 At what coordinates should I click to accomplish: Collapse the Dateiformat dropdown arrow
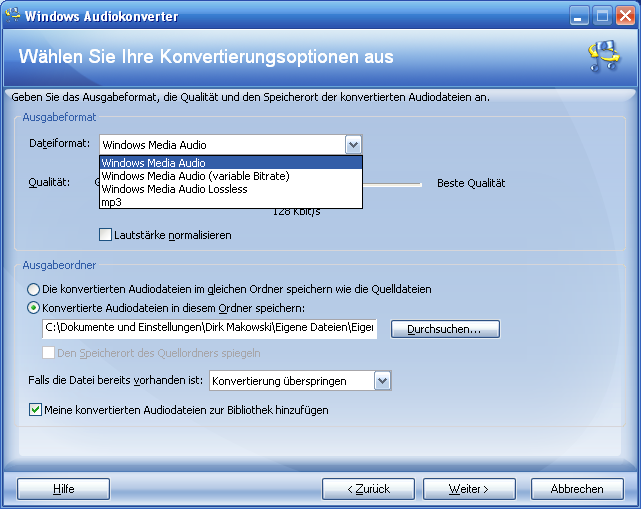pos(353,145)
